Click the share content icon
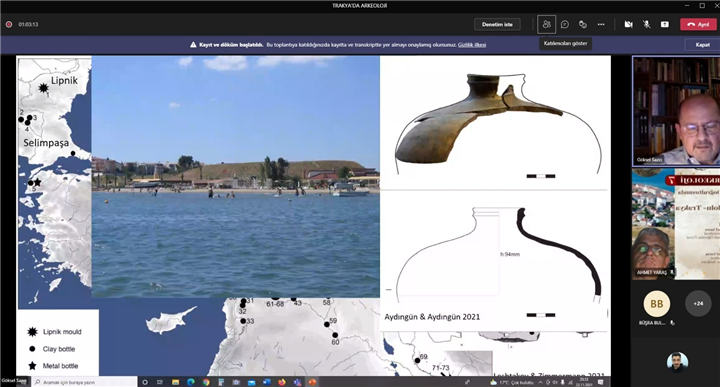The height and width of the screenshot is (387, 720). [x=664, y=24]
